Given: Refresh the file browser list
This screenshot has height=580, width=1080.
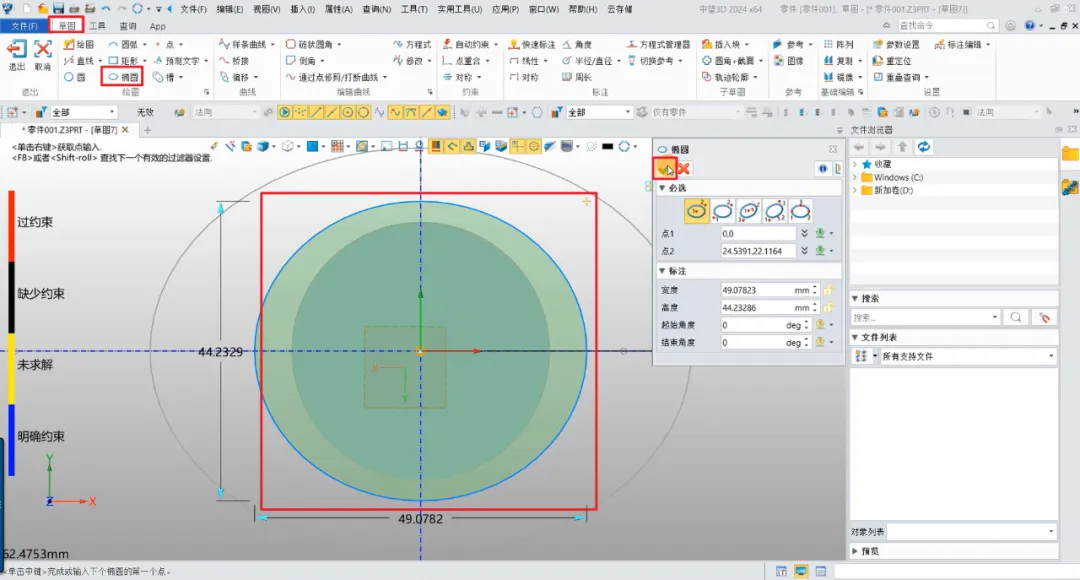Looking at the screenshot, I should tap(925, 147).
